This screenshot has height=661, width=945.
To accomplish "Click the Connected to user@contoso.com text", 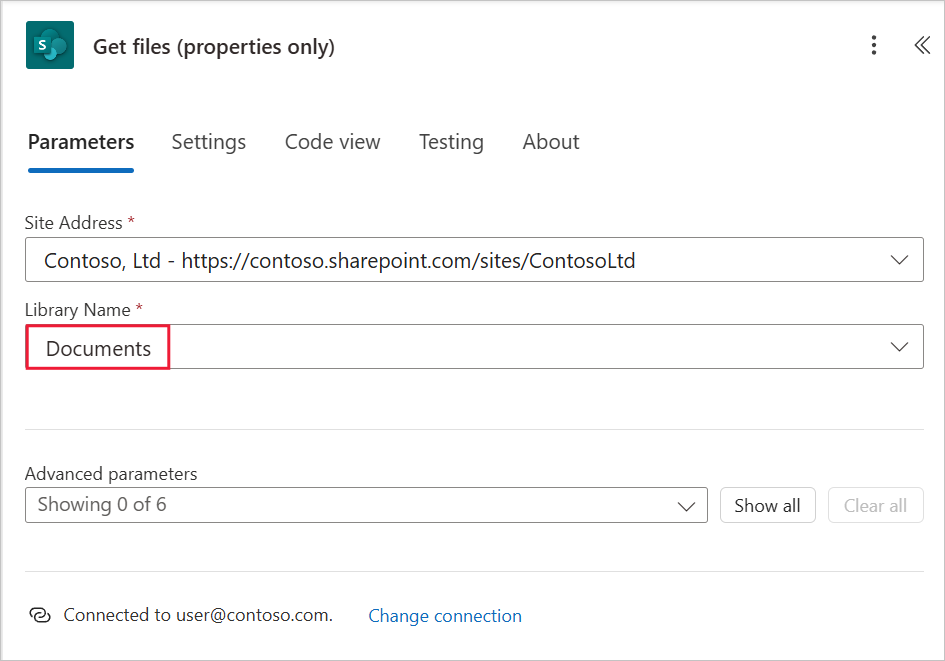I will click(x=198, y=615).
